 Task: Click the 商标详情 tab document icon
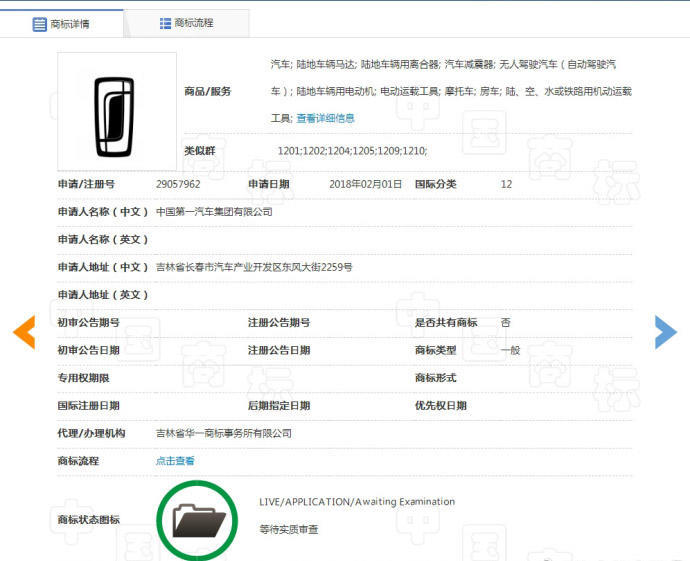click(x=40, y=24)
